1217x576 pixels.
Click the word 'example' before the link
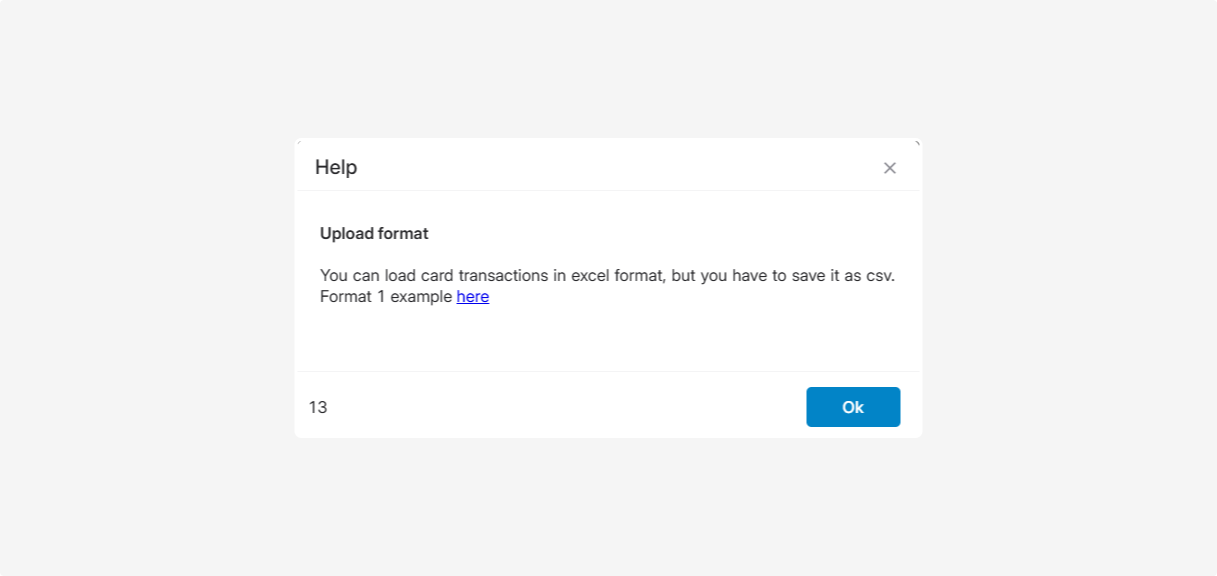click(x=421, y=297)
